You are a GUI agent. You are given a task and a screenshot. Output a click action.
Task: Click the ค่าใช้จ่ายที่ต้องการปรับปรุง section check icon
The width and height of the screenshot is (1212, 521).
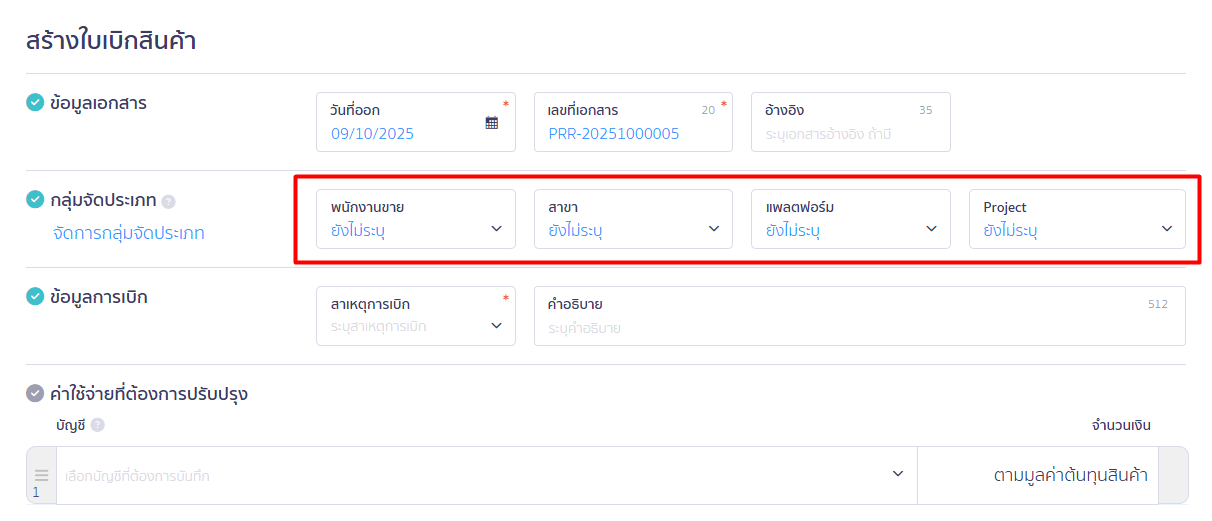point(35,394)
